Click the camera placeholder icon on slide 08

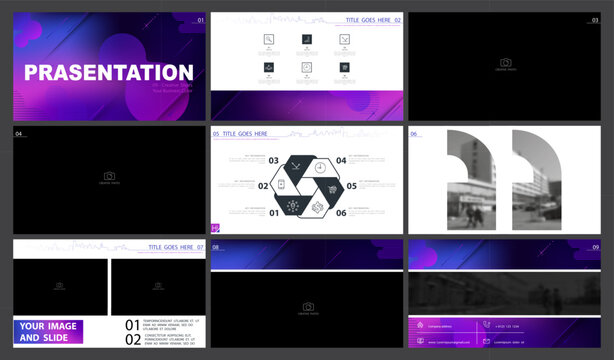308,307
